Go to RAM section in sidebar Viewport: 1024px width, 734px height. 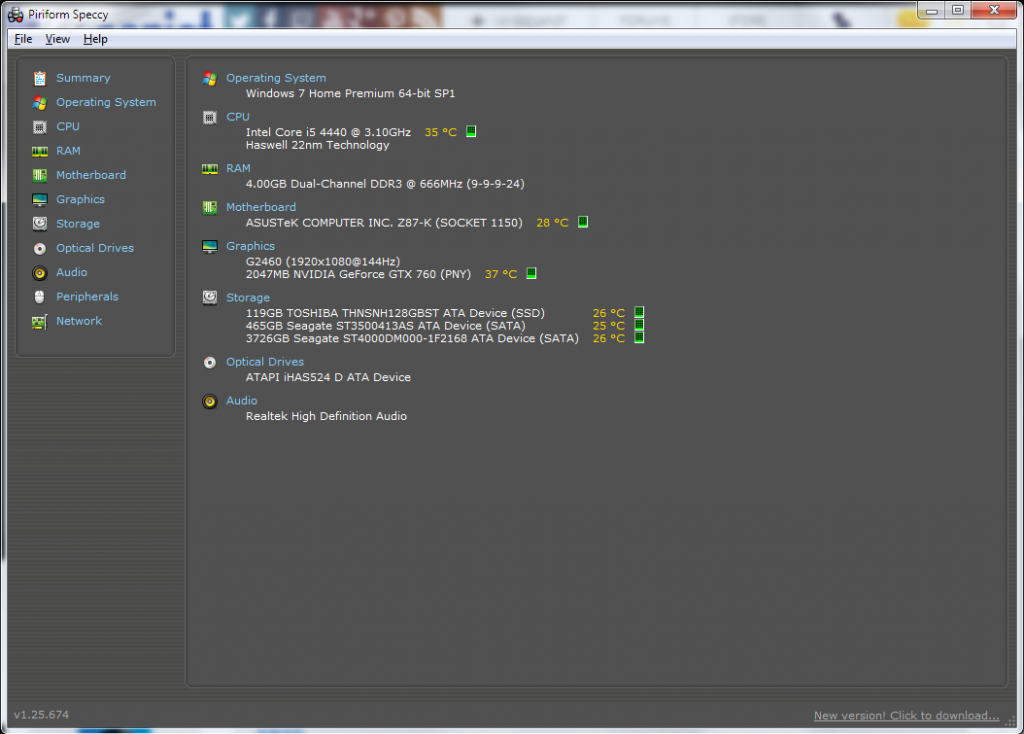click(68, 151)
